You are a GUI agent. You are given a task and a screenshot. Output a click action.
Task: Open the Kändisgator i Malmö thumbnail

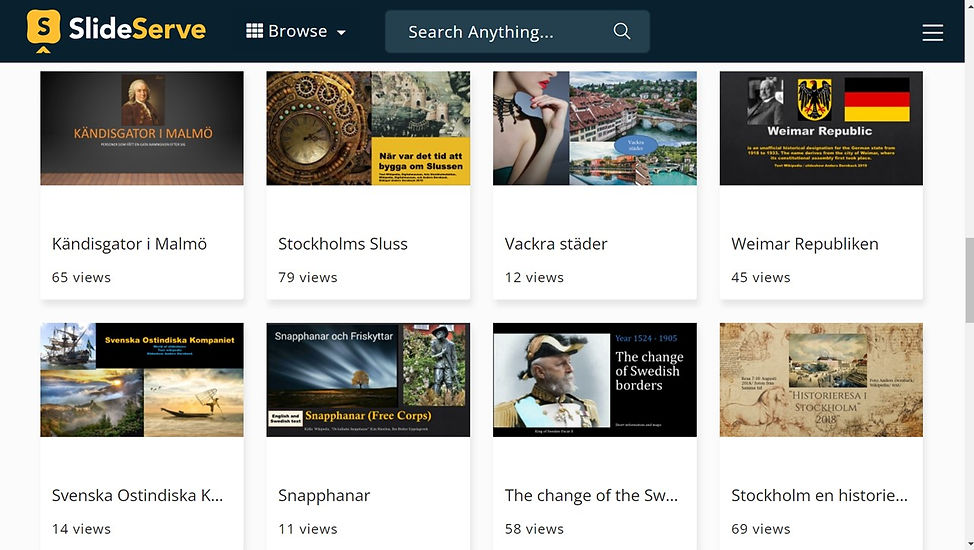142,128
